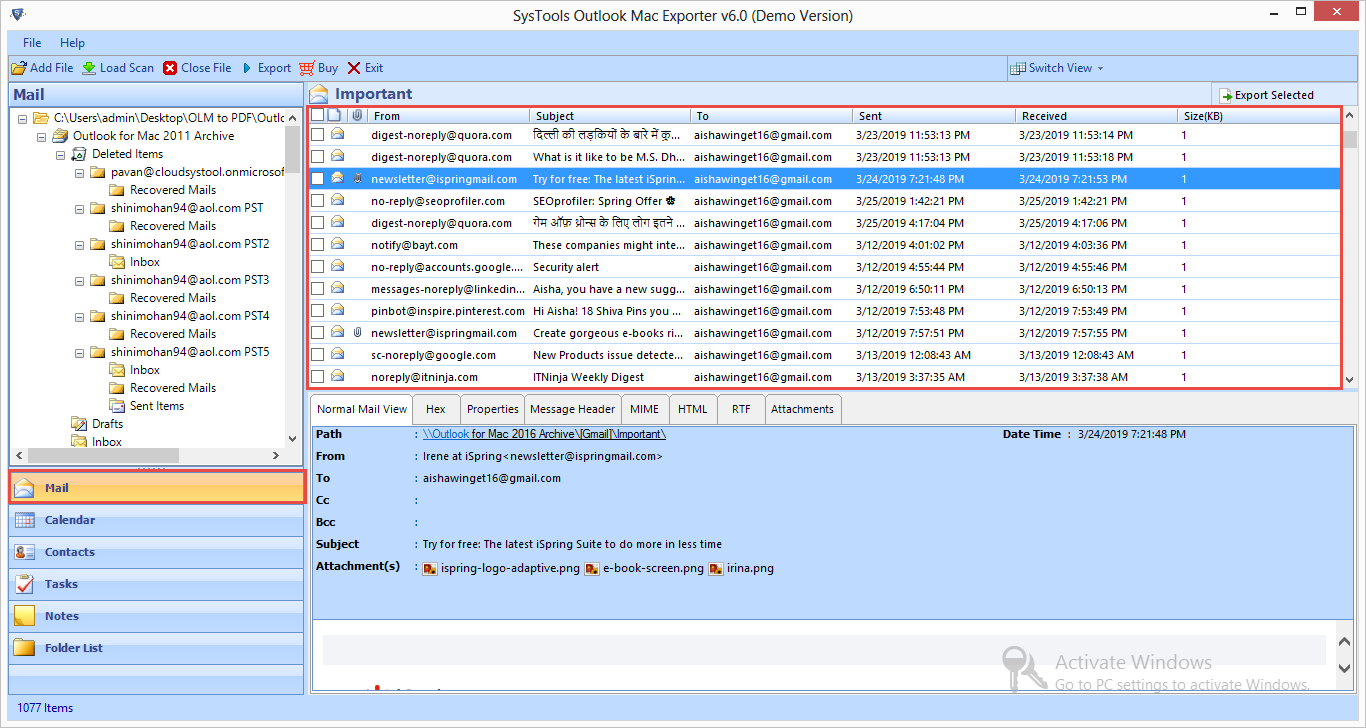Screen dimensions: 1366x728
Task: Collapse shinimohan94@aol.com PST2 node
Action: tap(80, 244)
